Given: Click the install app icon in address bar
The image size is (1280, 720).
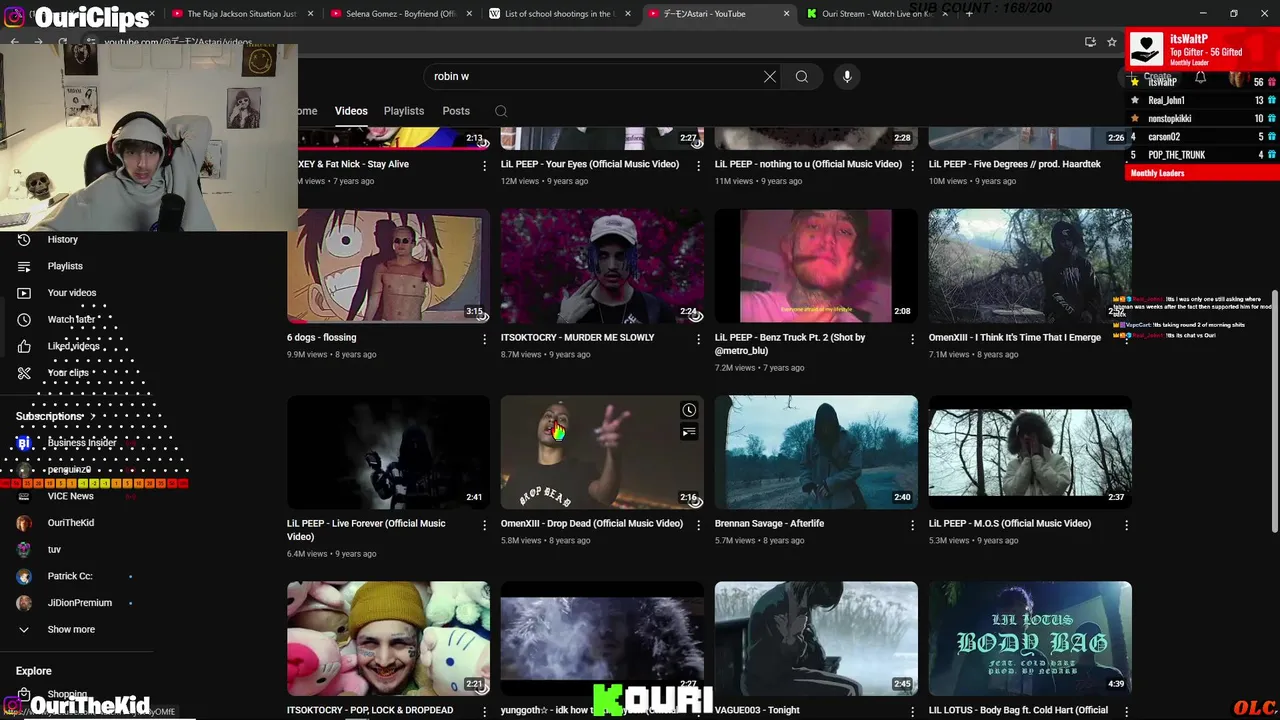Looking at the screenshot, I should point(1090,42).
